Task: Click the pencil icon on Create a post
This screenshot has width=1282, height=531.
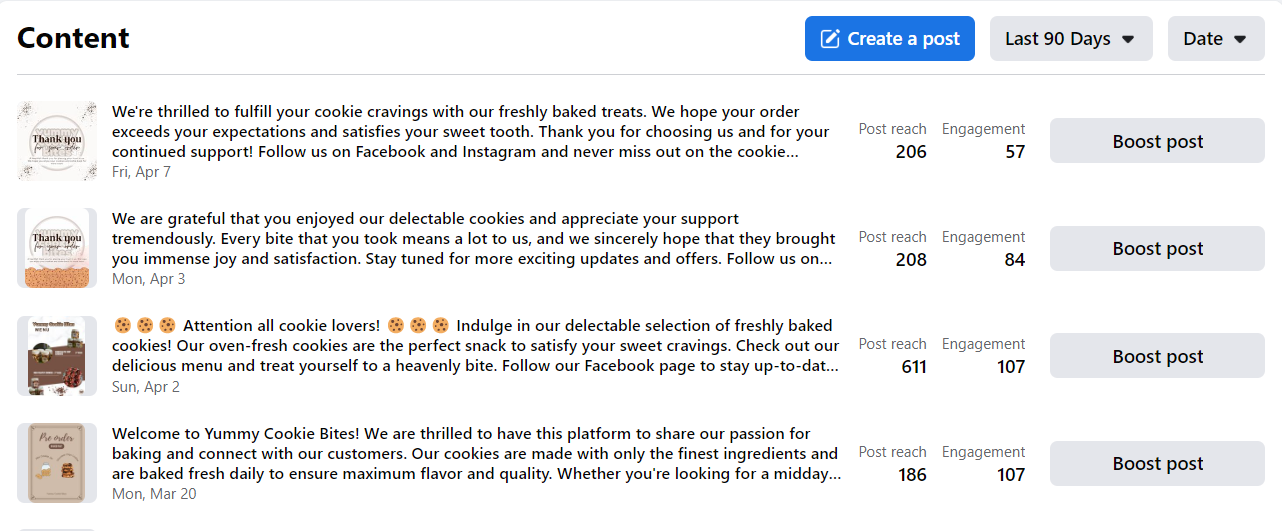Action: pos(830,39)
